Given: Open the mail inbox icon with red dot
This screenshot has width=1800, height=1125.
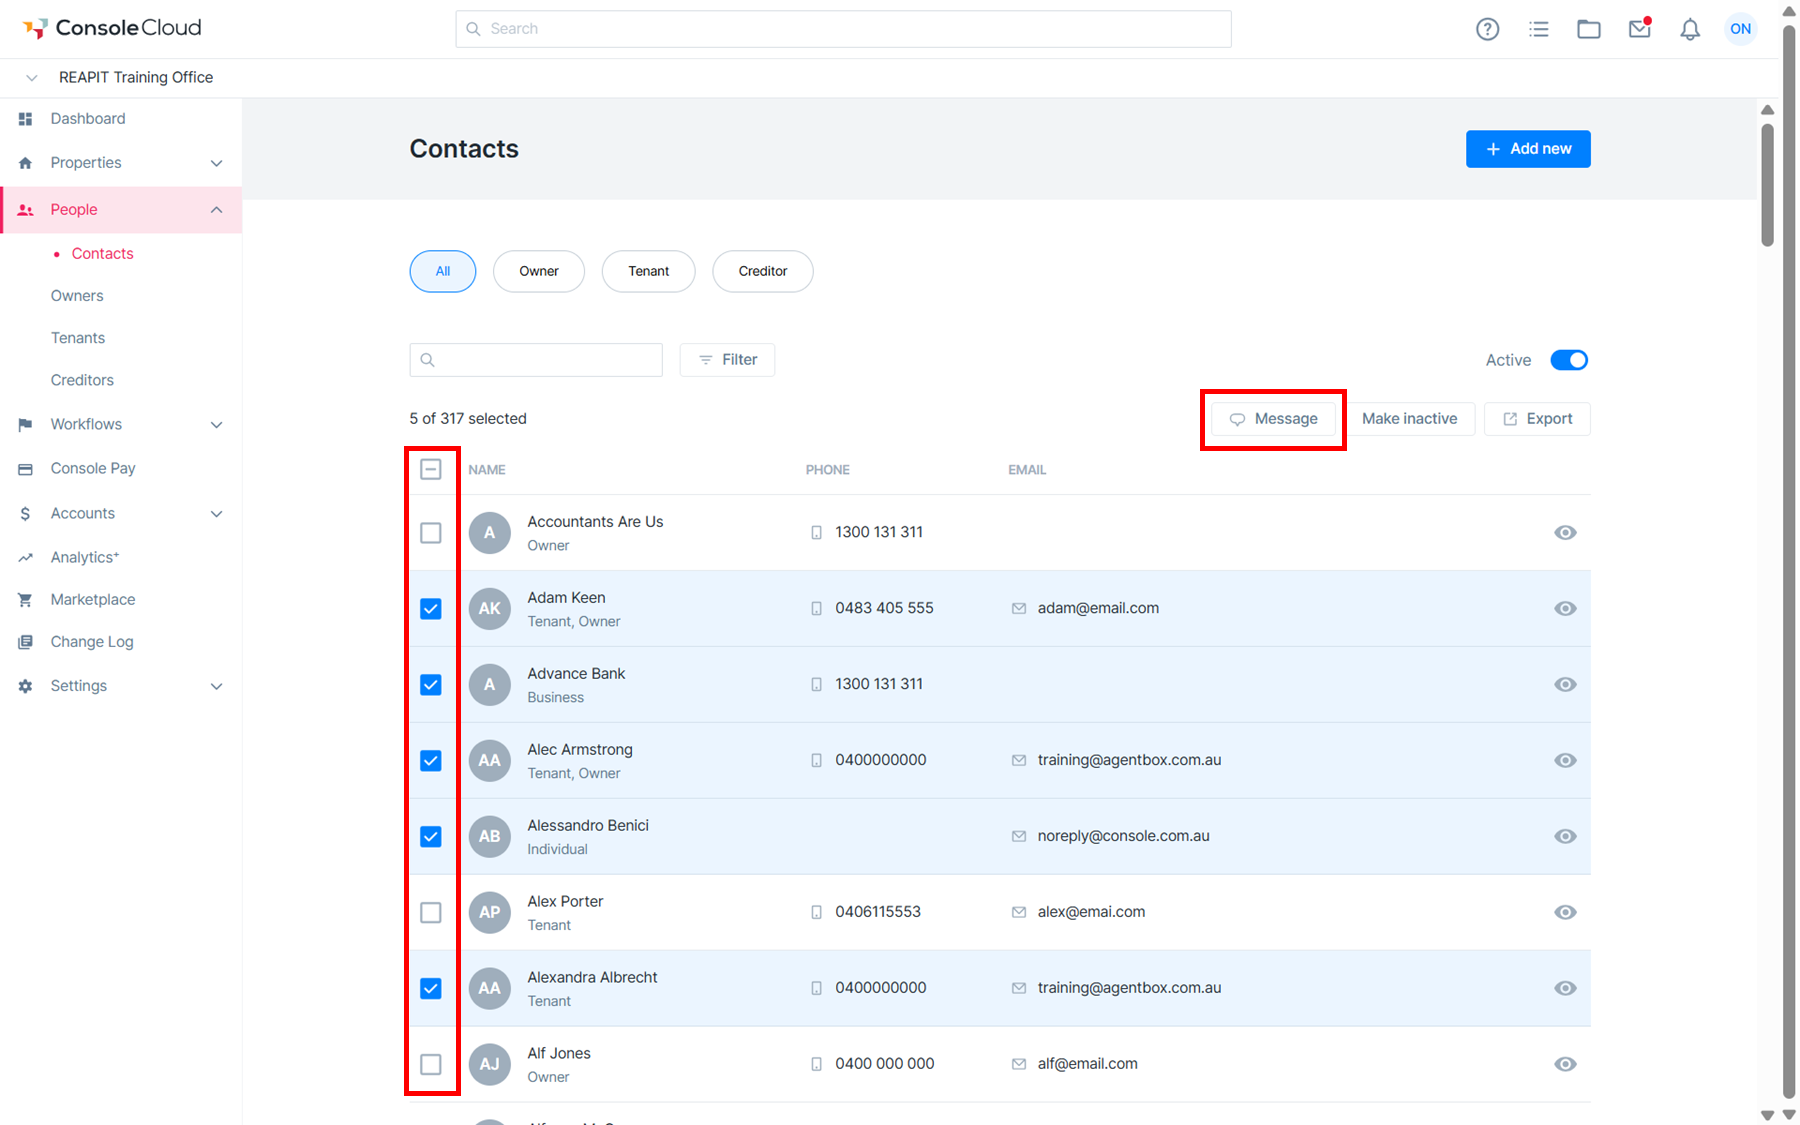Looking at the screenshot, I should [x=1639, y=28].
